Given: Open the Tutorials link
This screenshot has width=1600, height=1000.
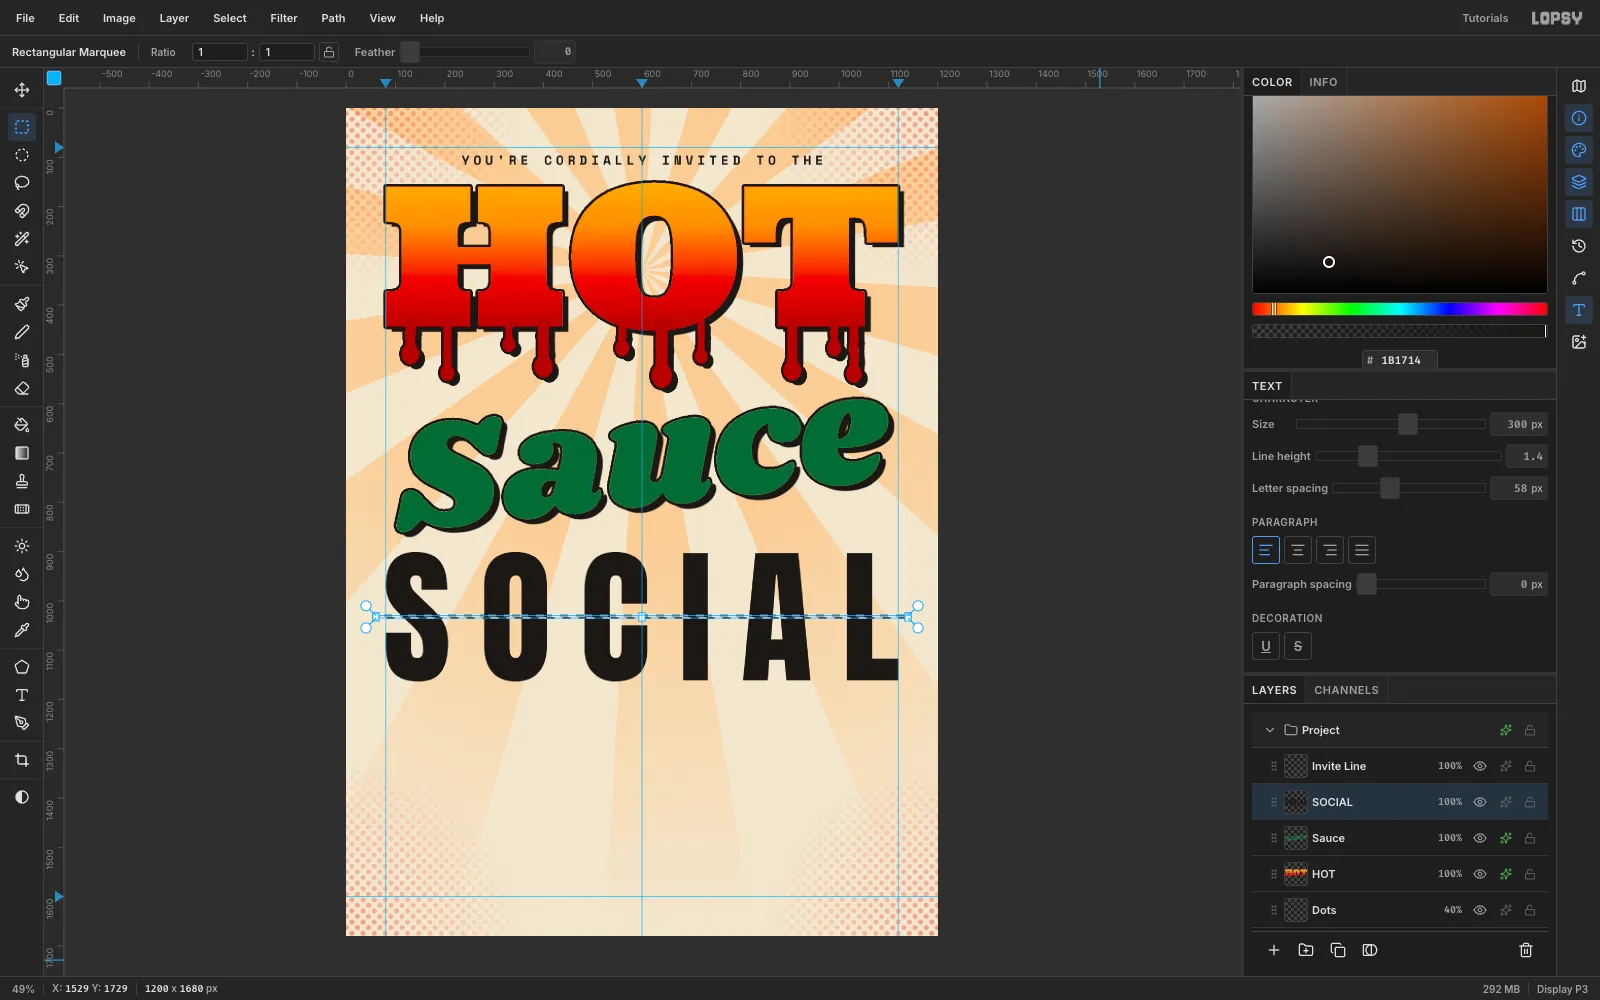Looking at the screenshot, I should click(x=1485, y=18).
